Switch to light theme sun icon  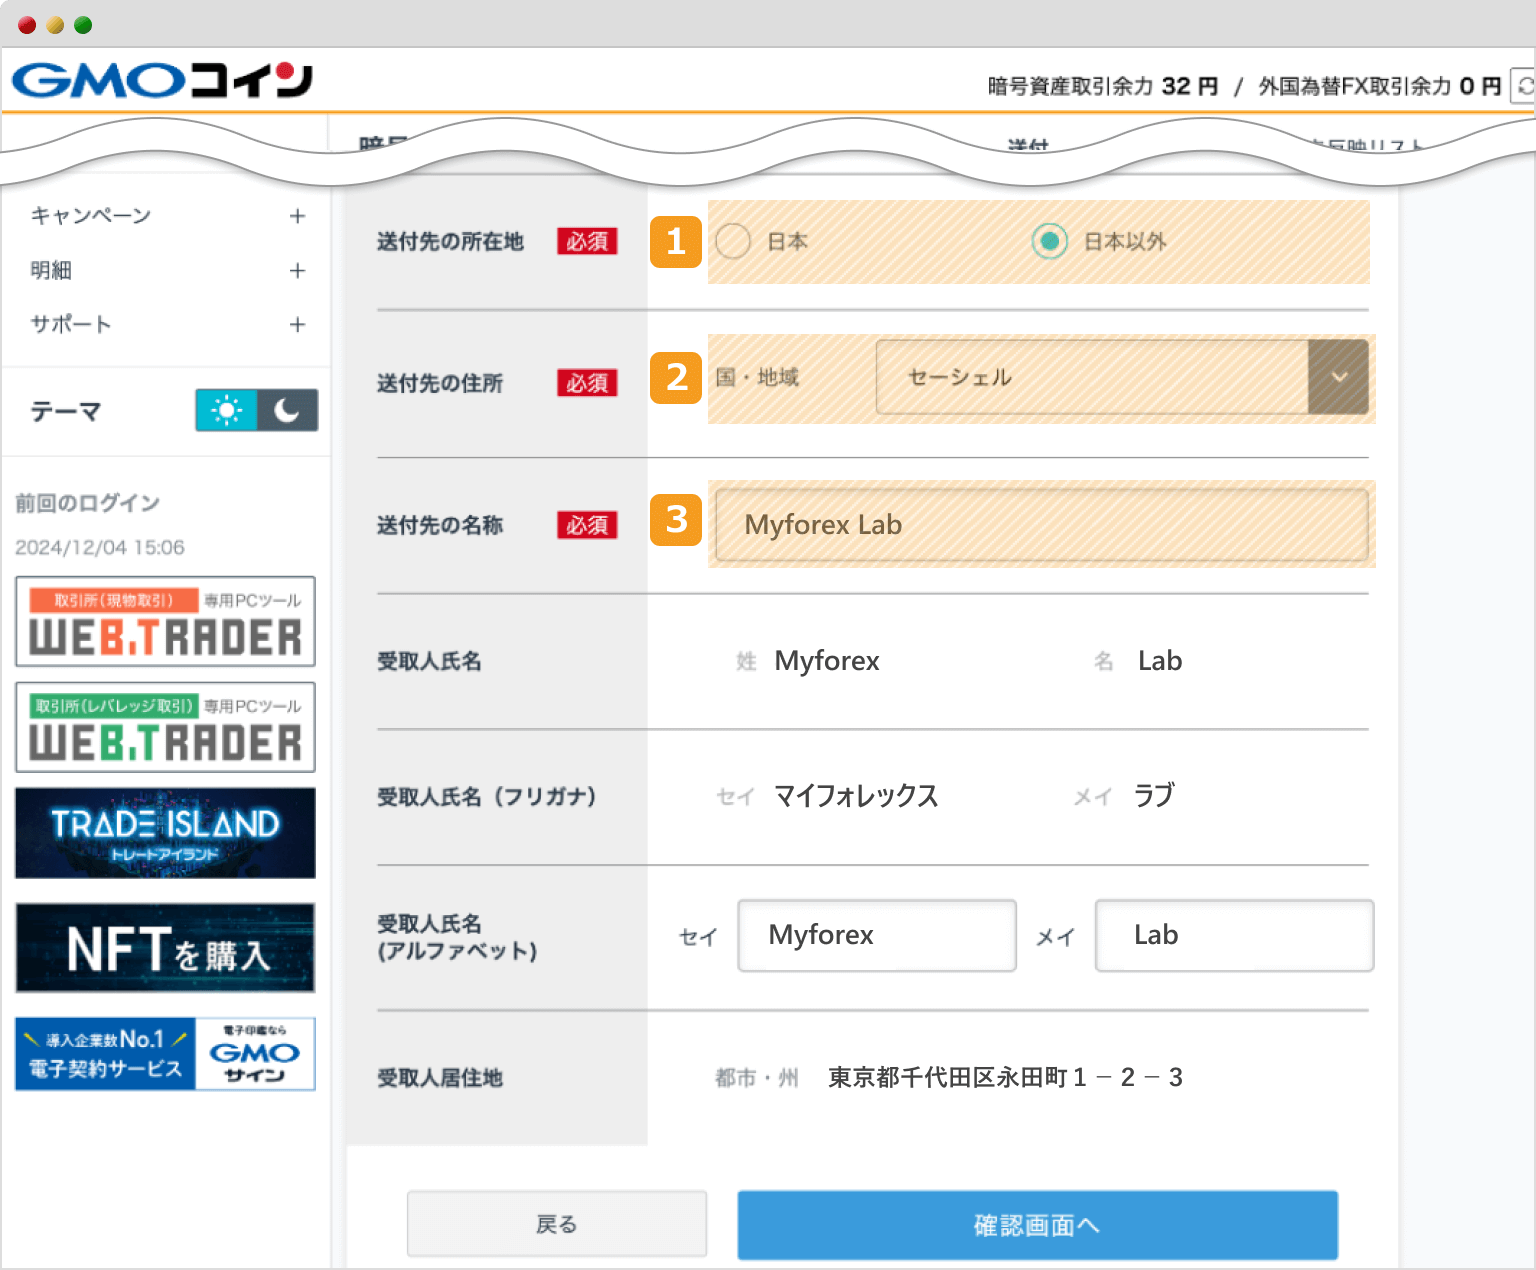(x=226, y=410)
